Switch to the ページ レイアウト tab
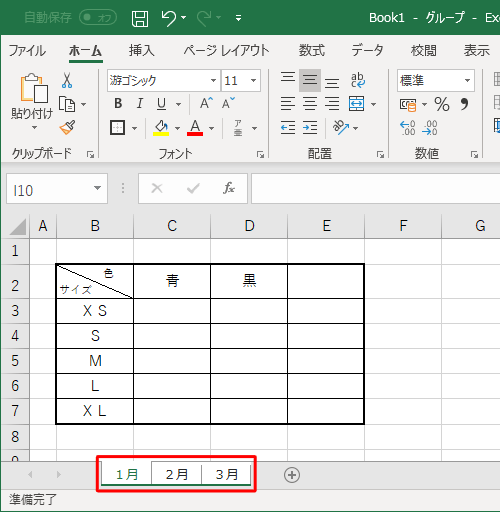This screenshot has width=500, height=512. 226,51
